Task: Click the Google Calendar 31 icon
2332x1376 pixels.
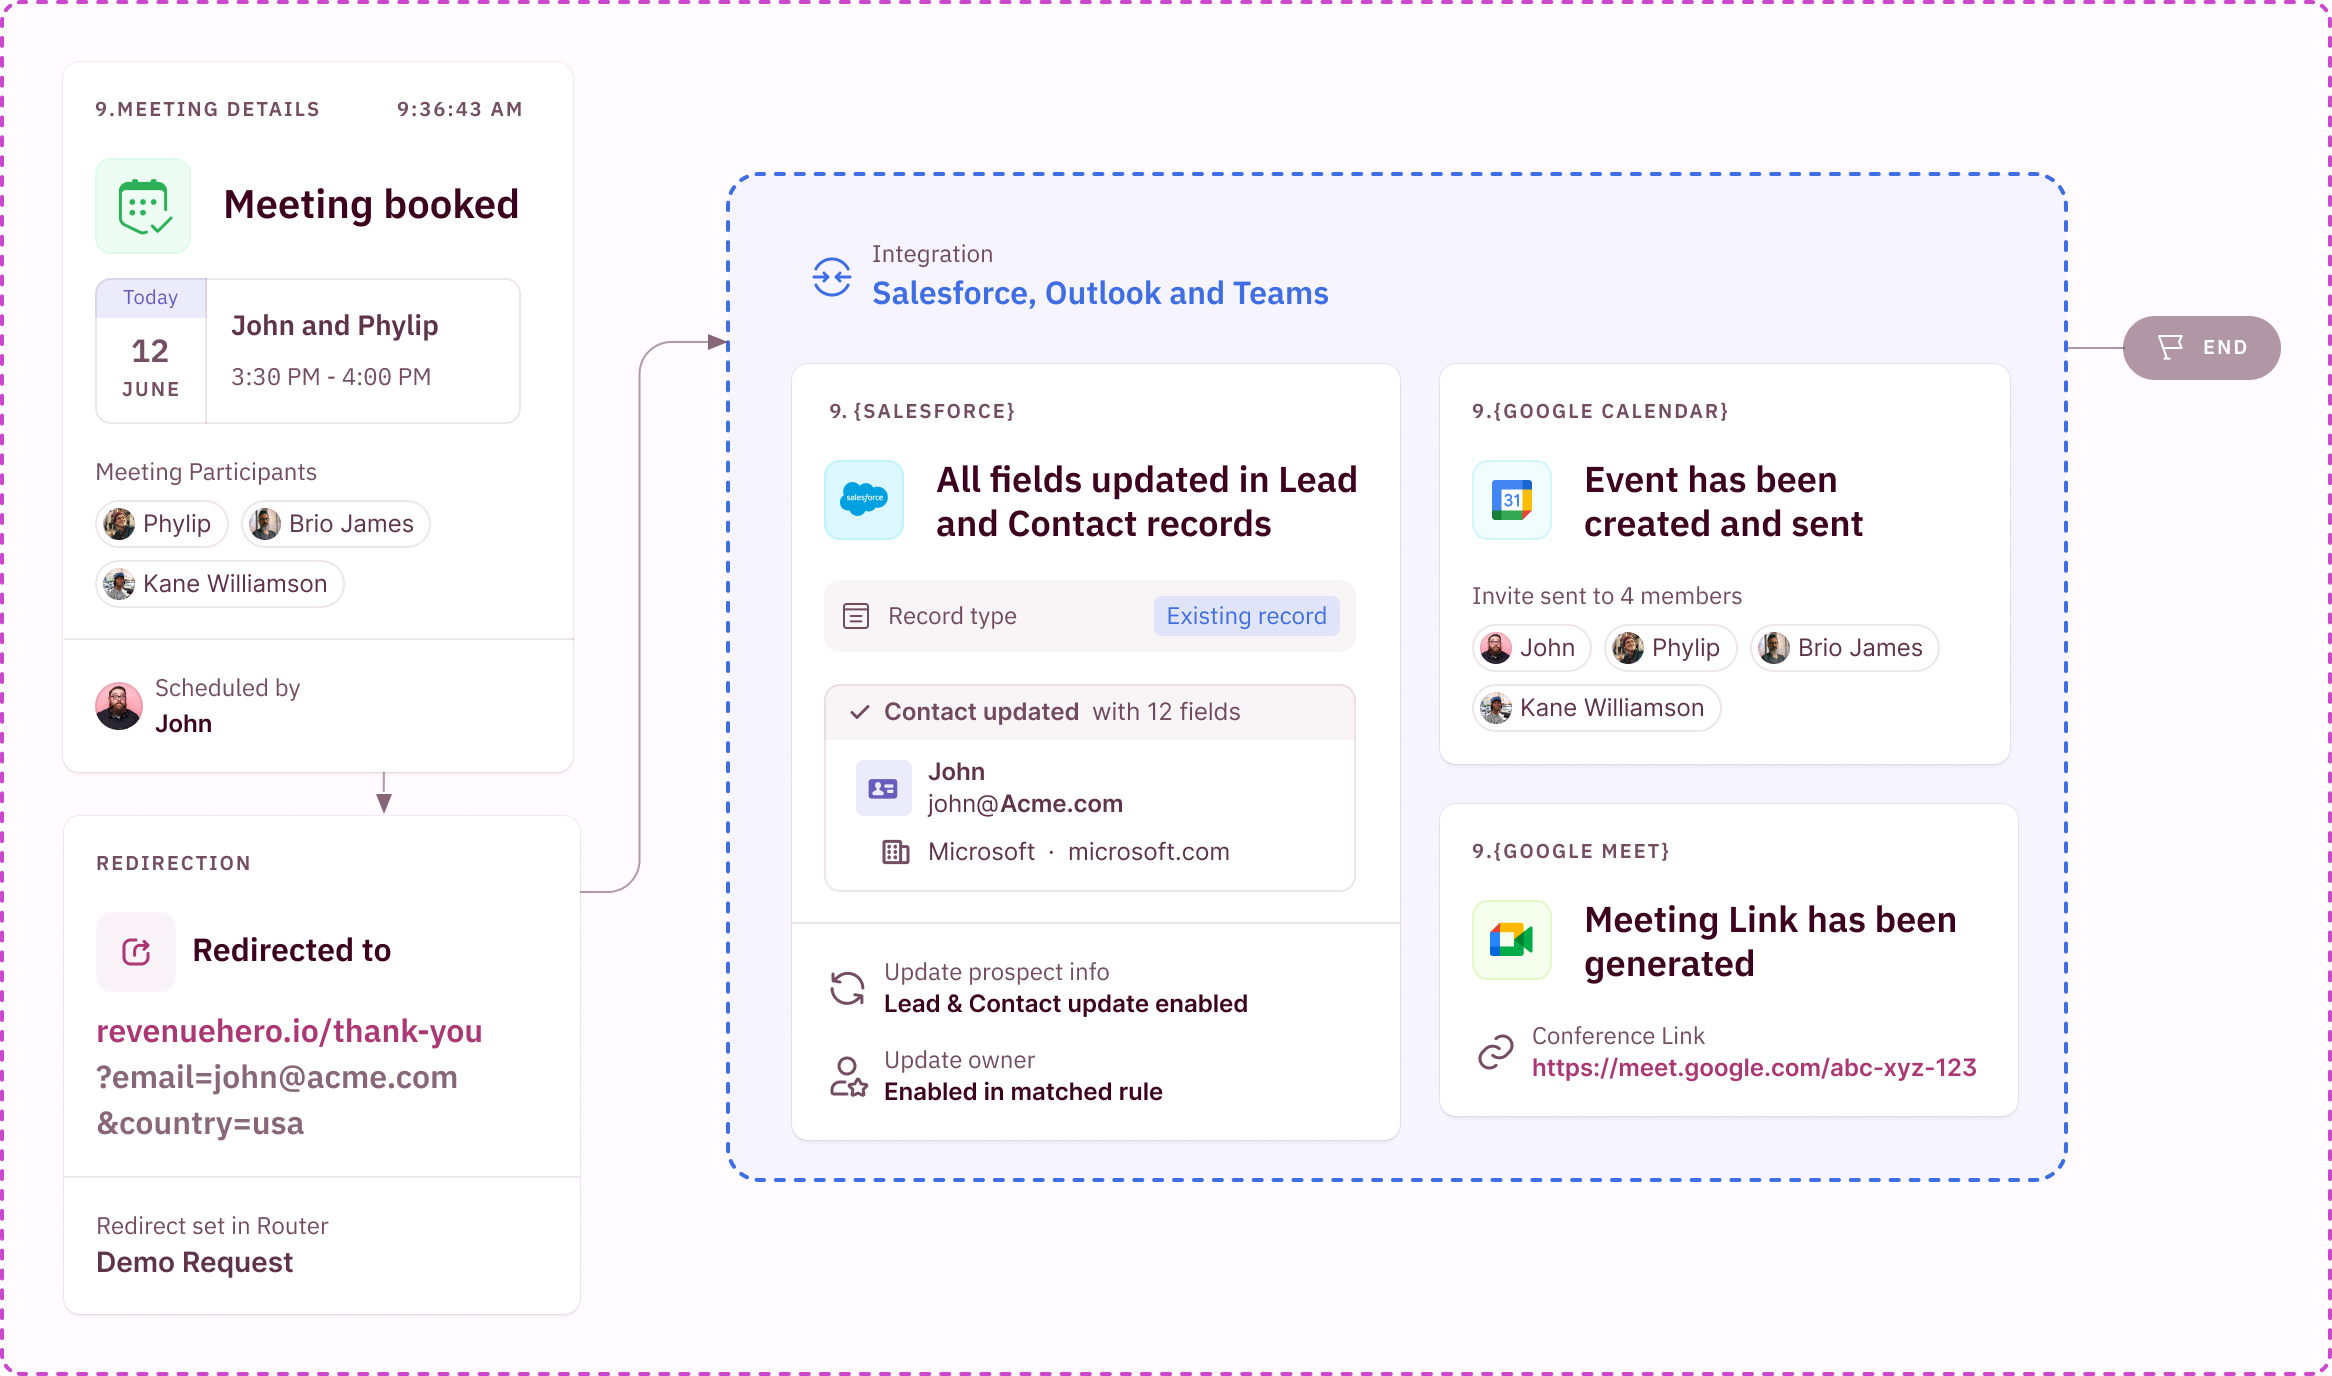Action: coord(1512,500)
